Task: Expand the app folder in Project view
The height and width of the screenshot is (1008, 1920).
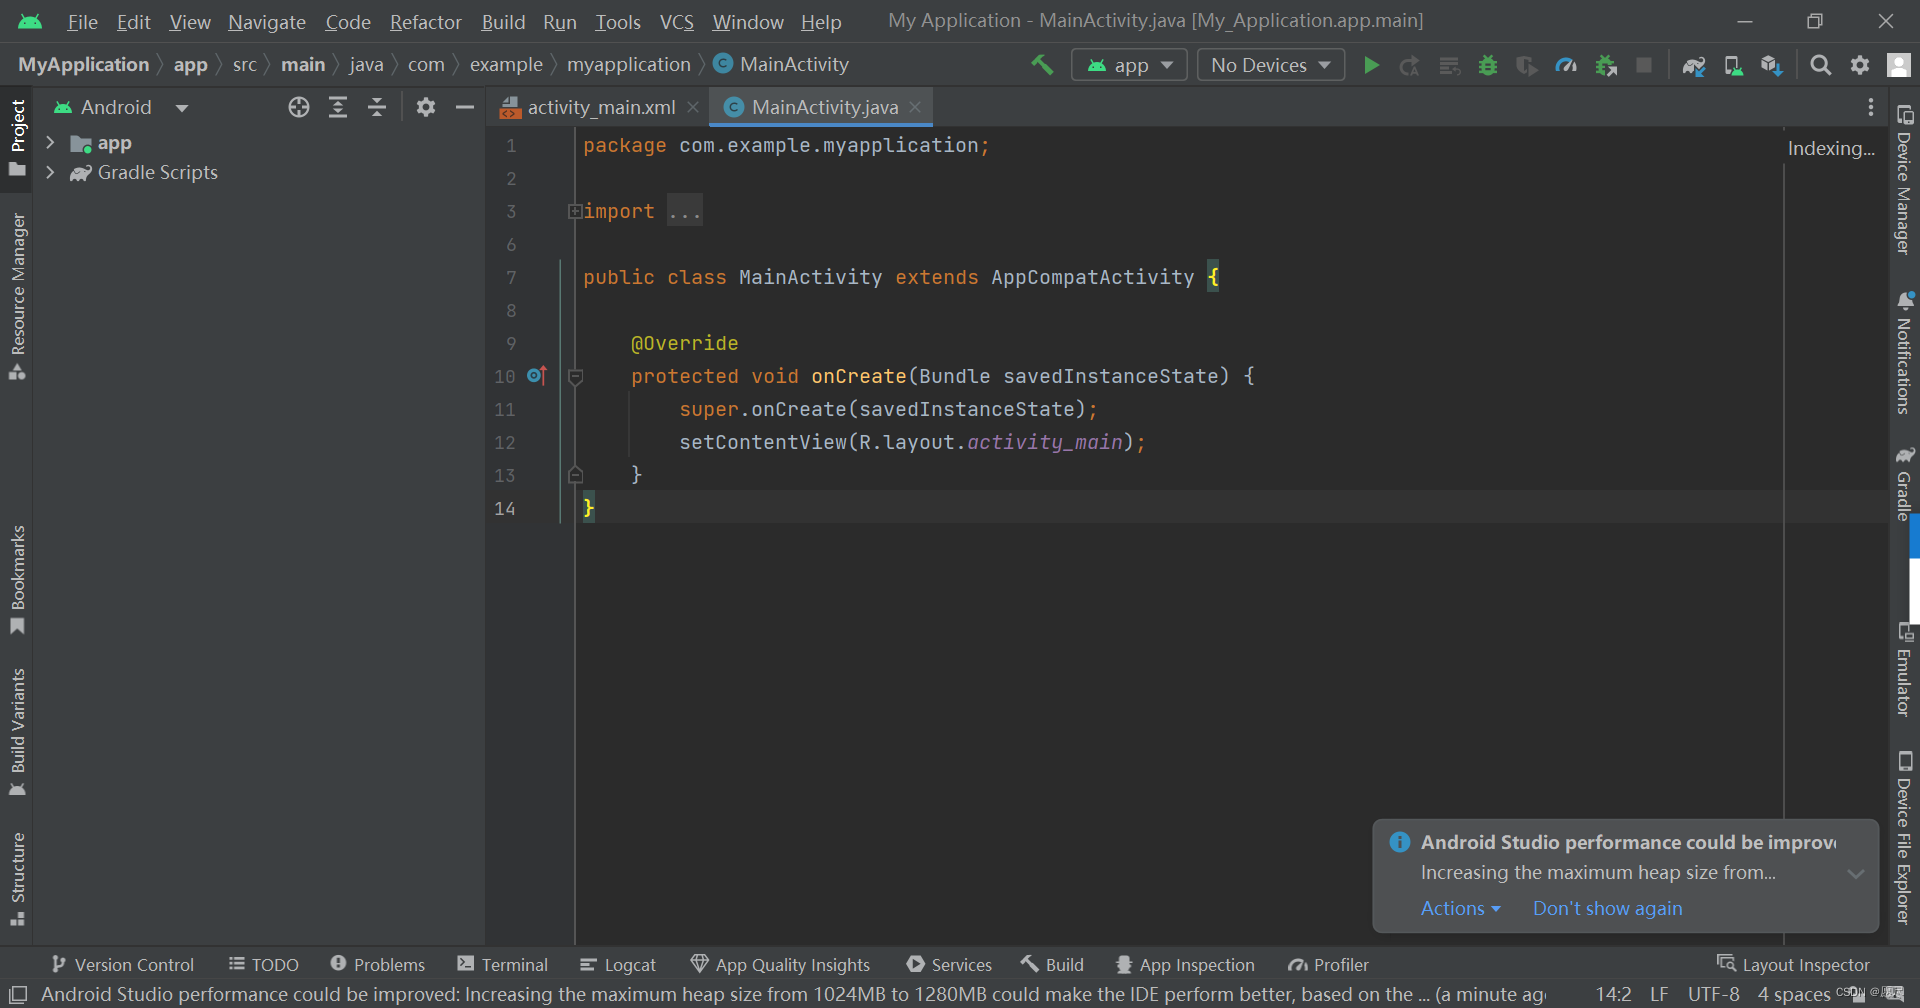Action: click(x=51, y=142)
